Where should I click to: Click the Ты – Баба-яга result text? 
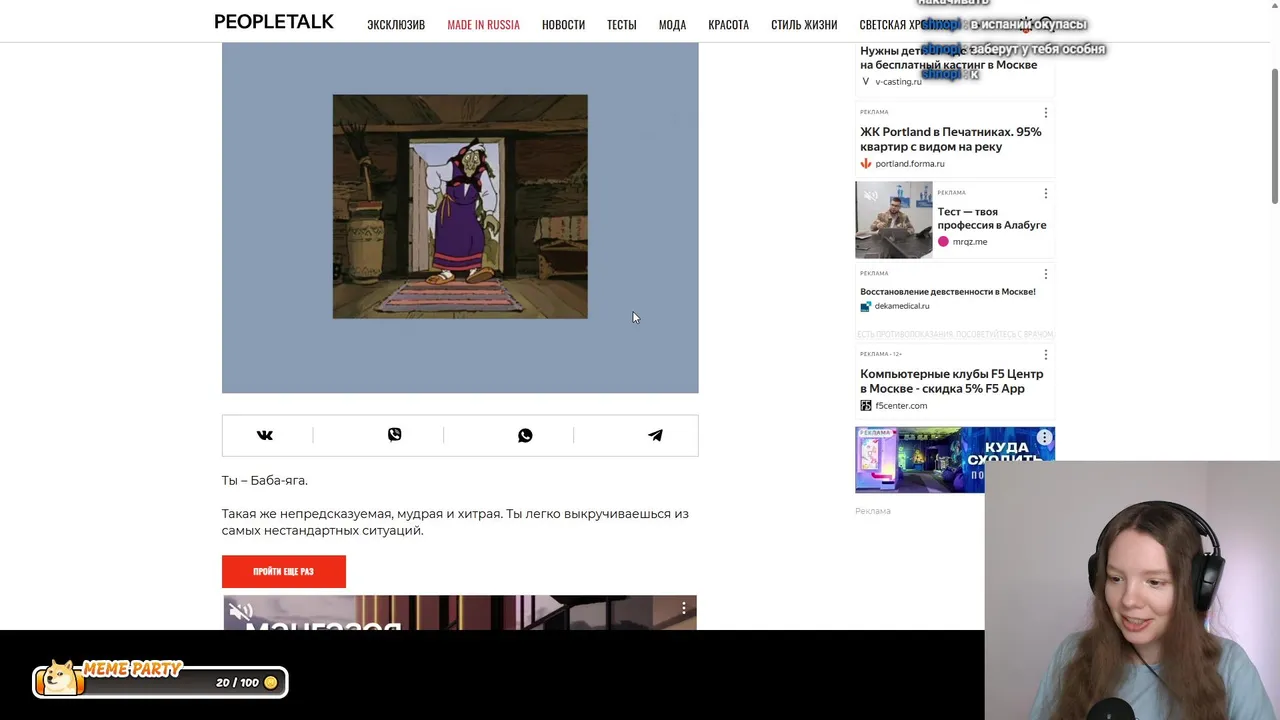[265, 480]
